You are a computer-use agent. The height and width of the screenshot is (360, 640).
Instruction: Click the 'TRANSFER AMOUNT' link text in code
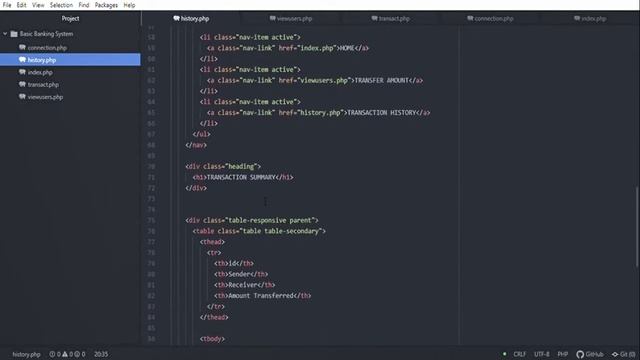pyautogui.click(x=382, y=80)
